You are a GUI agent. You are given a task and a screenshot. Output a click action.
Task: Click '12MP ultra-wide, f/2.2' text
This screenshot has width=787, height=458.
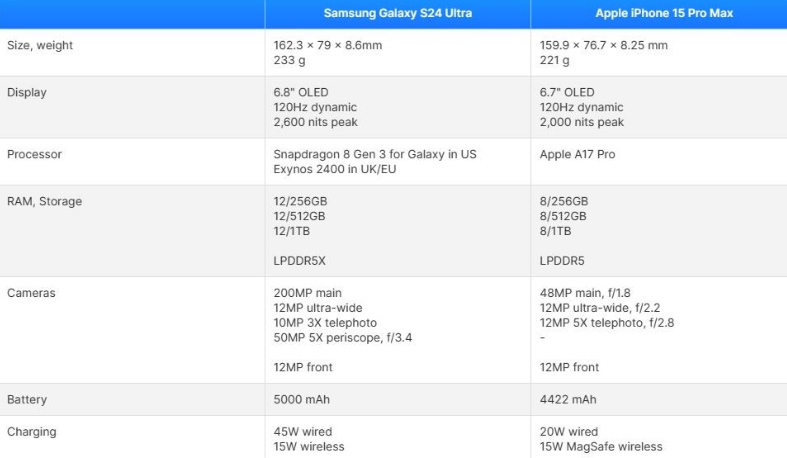(x=600, y=308)
